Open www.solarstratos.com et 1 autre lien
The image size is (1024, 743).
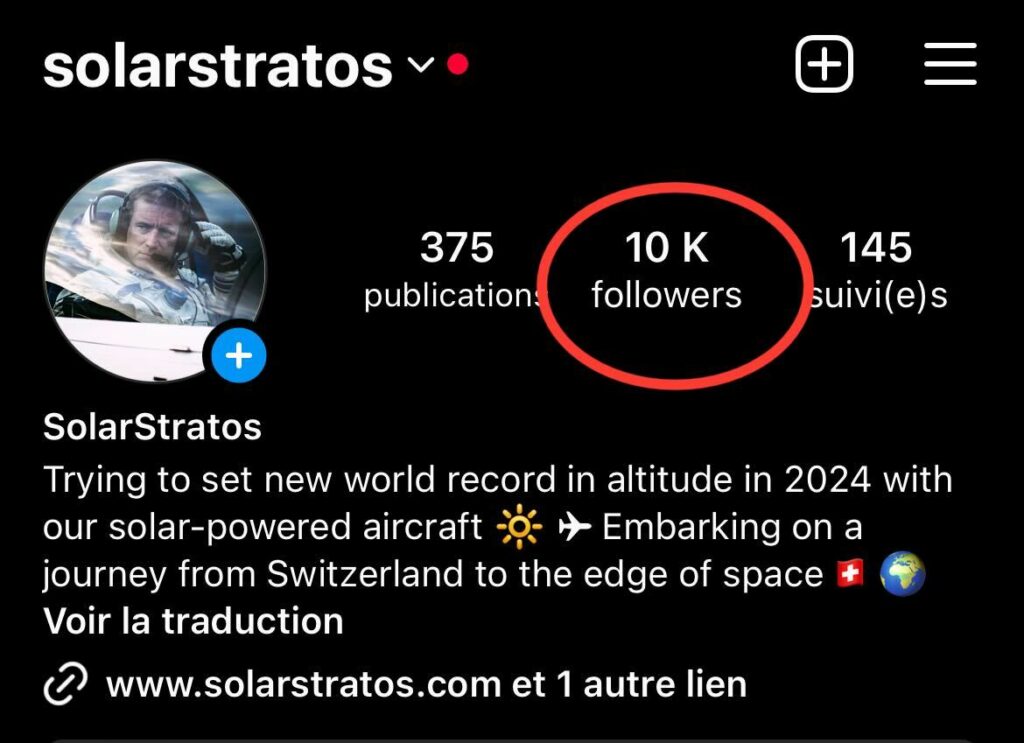point(426,684)
